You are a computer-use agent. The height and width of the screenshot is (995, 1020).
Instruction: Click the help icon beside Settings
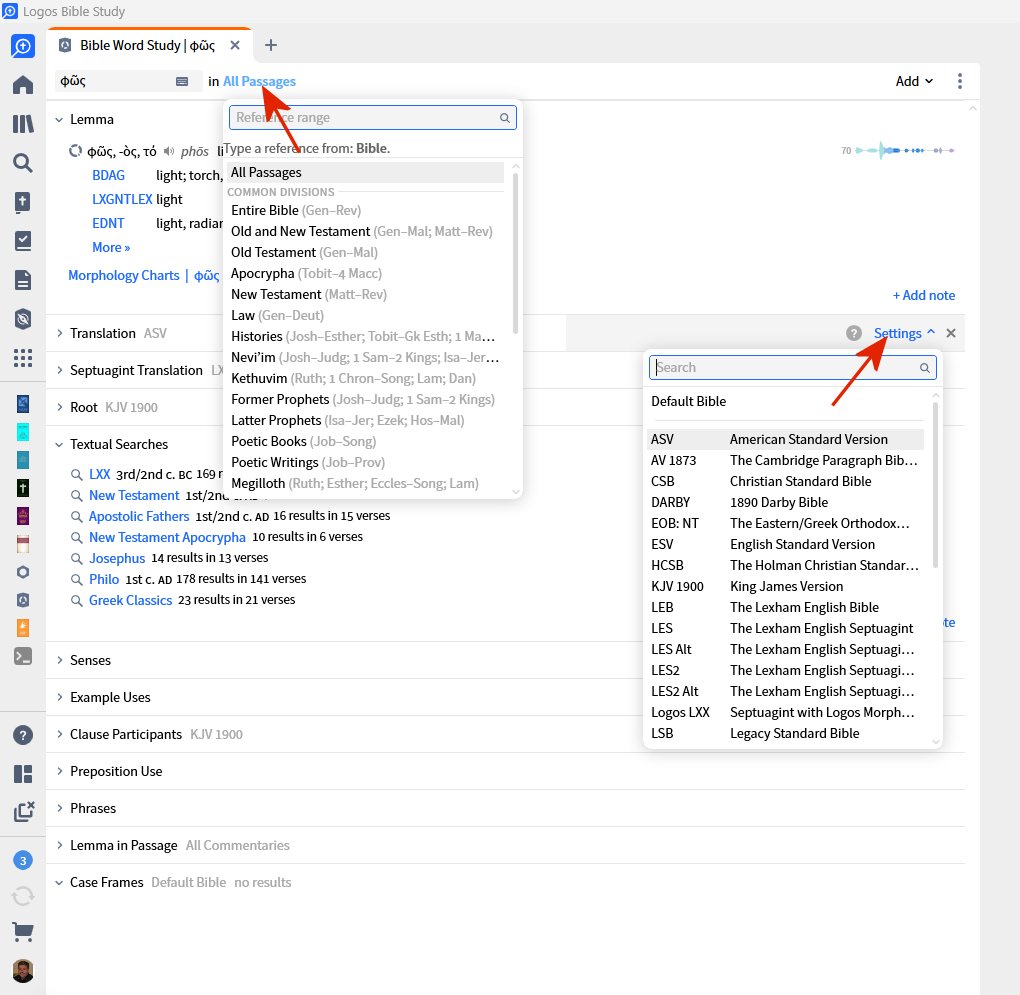(853, 333)
